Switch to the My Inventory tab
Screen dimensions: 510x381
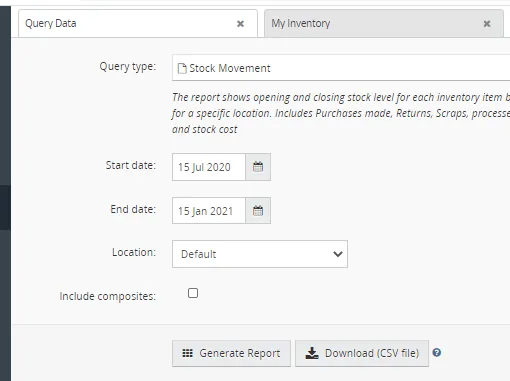pos(384,23)
